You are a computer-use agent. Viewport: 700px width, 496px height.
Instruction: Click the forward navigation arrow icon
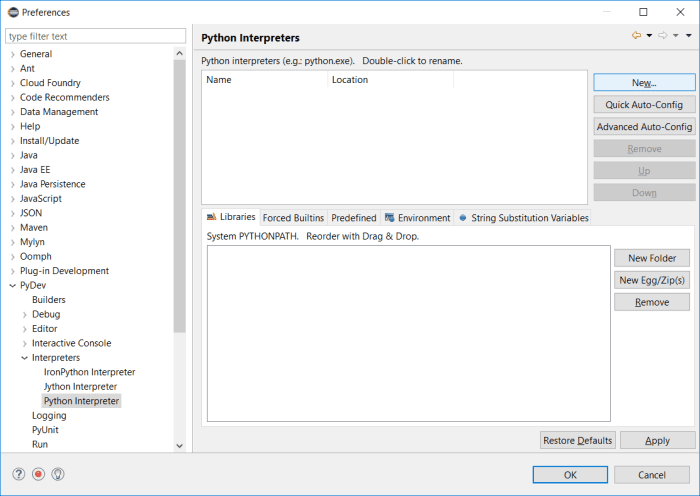click(x=663, y=35)
